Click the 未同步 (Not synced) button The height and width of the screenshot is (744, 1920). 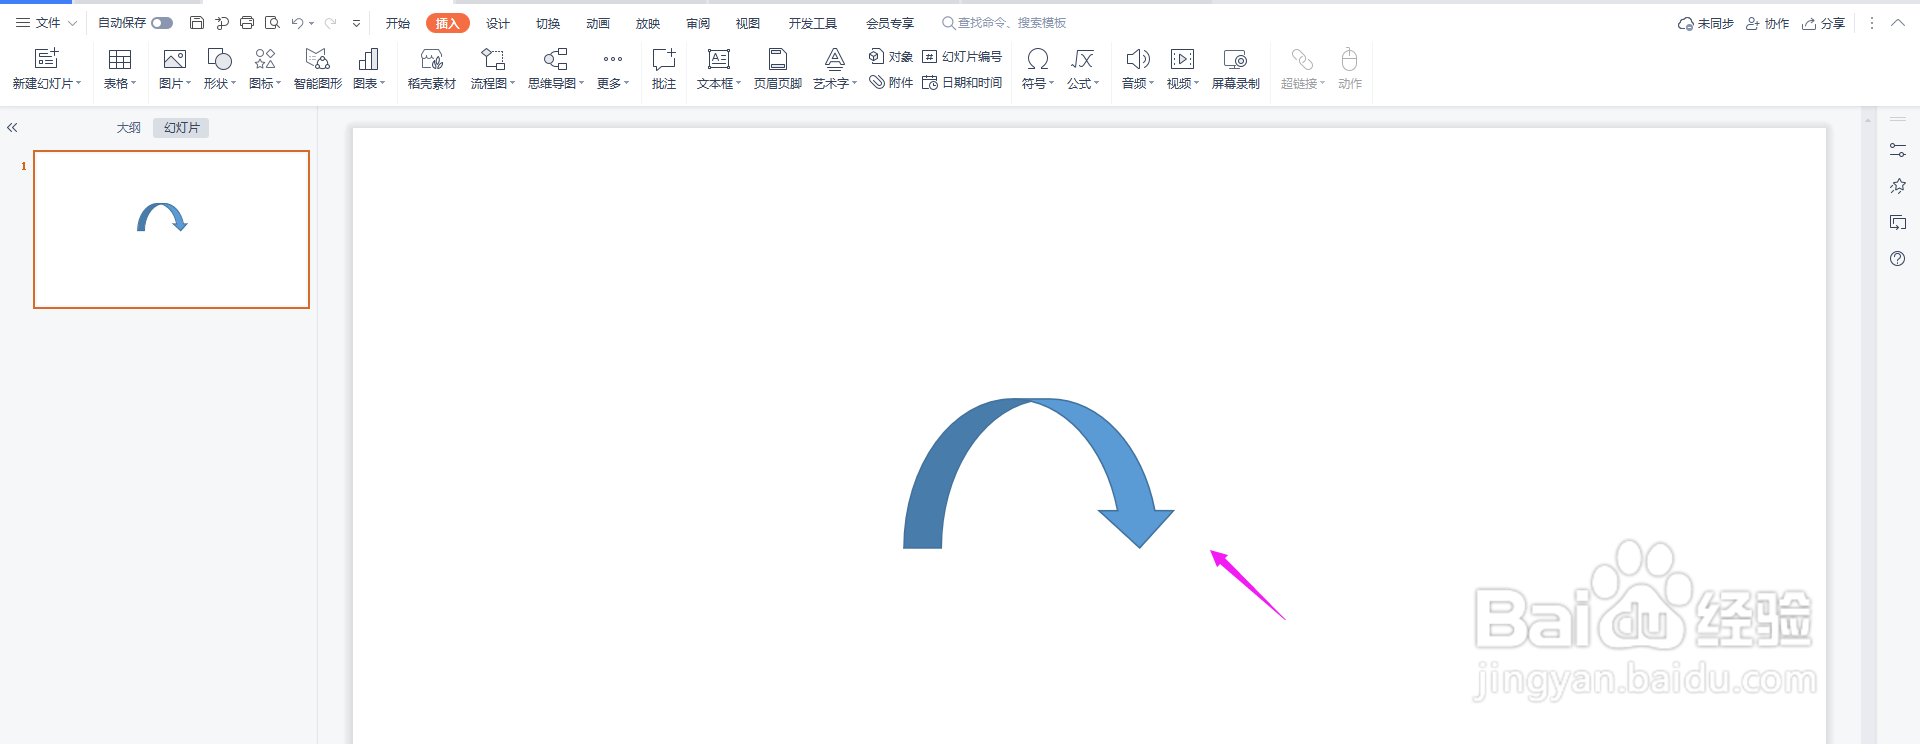pyautogui.click(x=1705, y=23)
